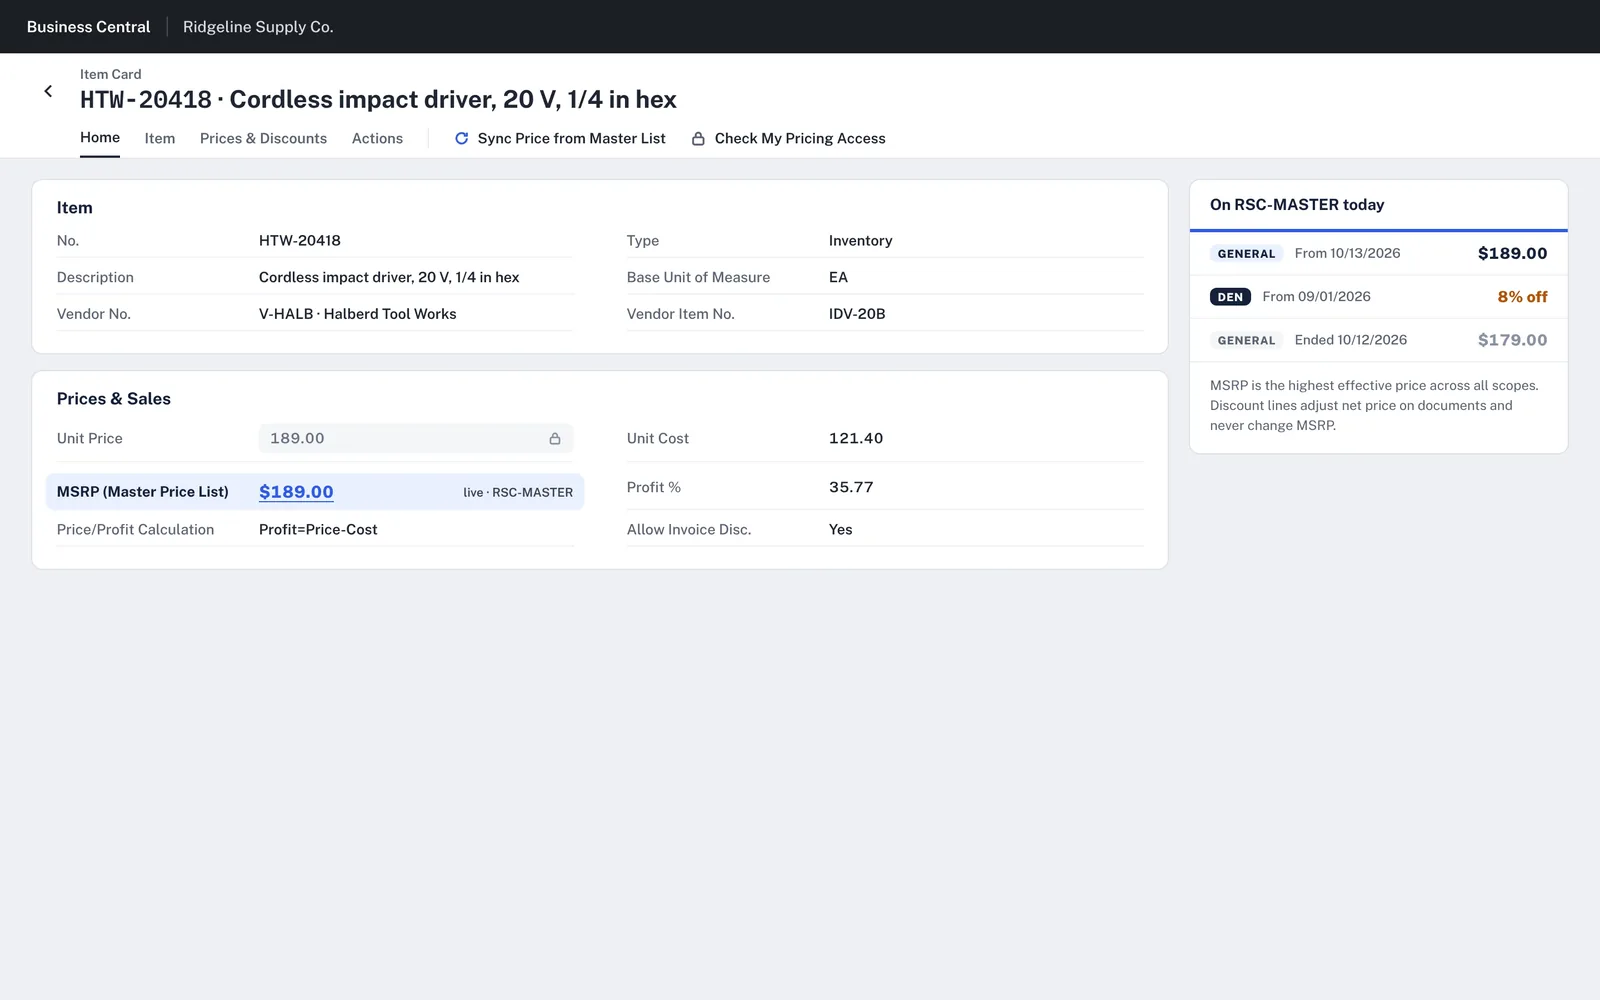Open the Item tab

click(160, 139)
